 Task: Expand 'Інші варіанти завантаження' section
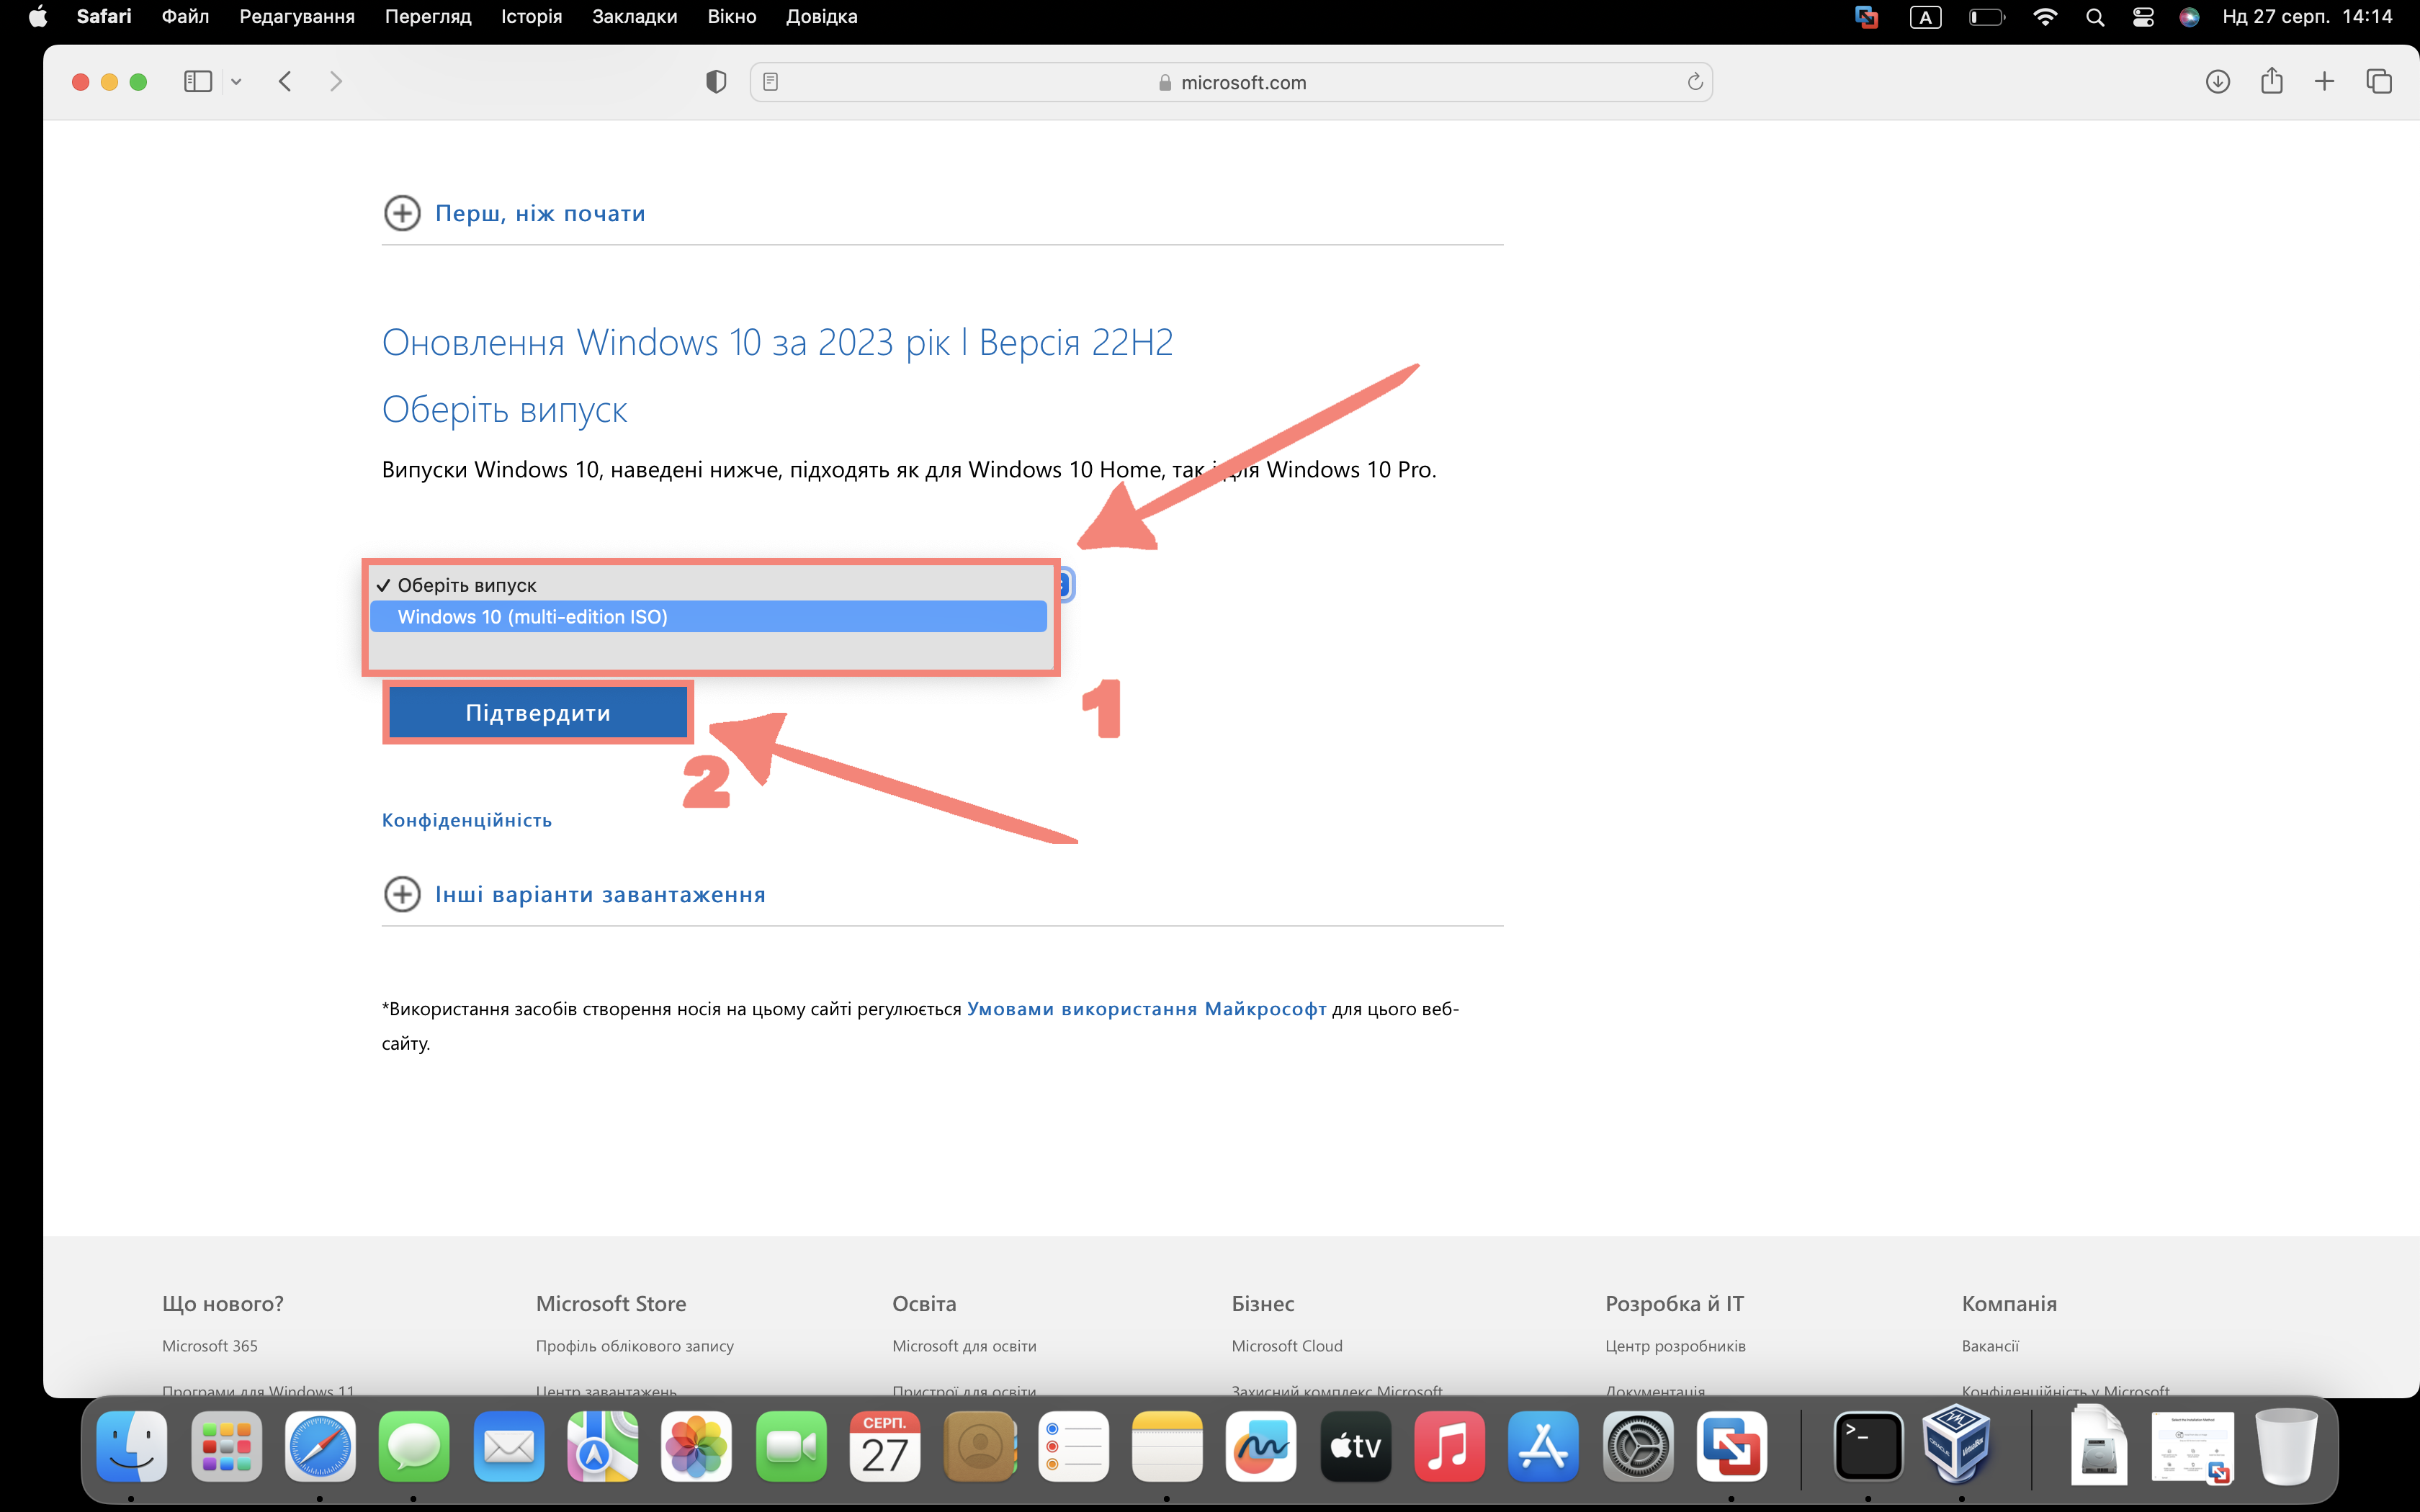coord(575,894)
